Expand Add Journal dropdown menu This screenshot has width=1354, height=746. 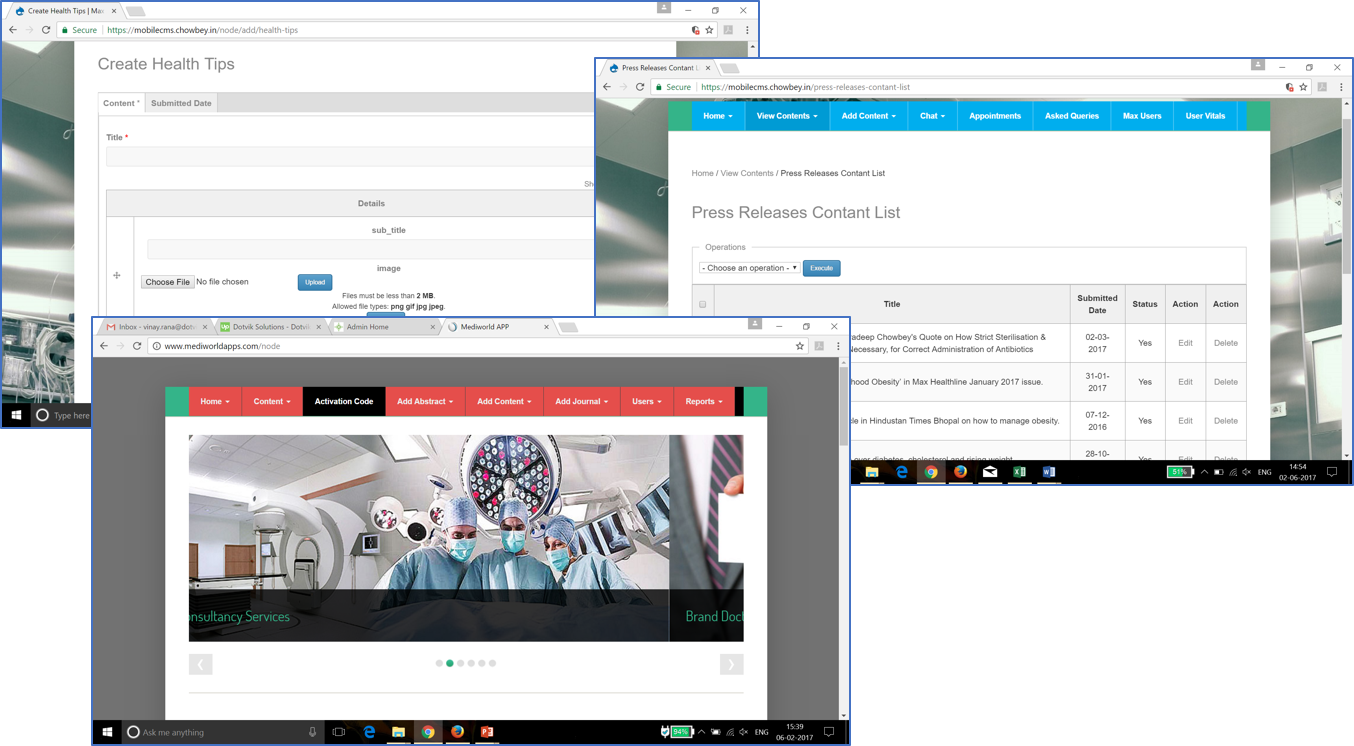tap(582, 401)
